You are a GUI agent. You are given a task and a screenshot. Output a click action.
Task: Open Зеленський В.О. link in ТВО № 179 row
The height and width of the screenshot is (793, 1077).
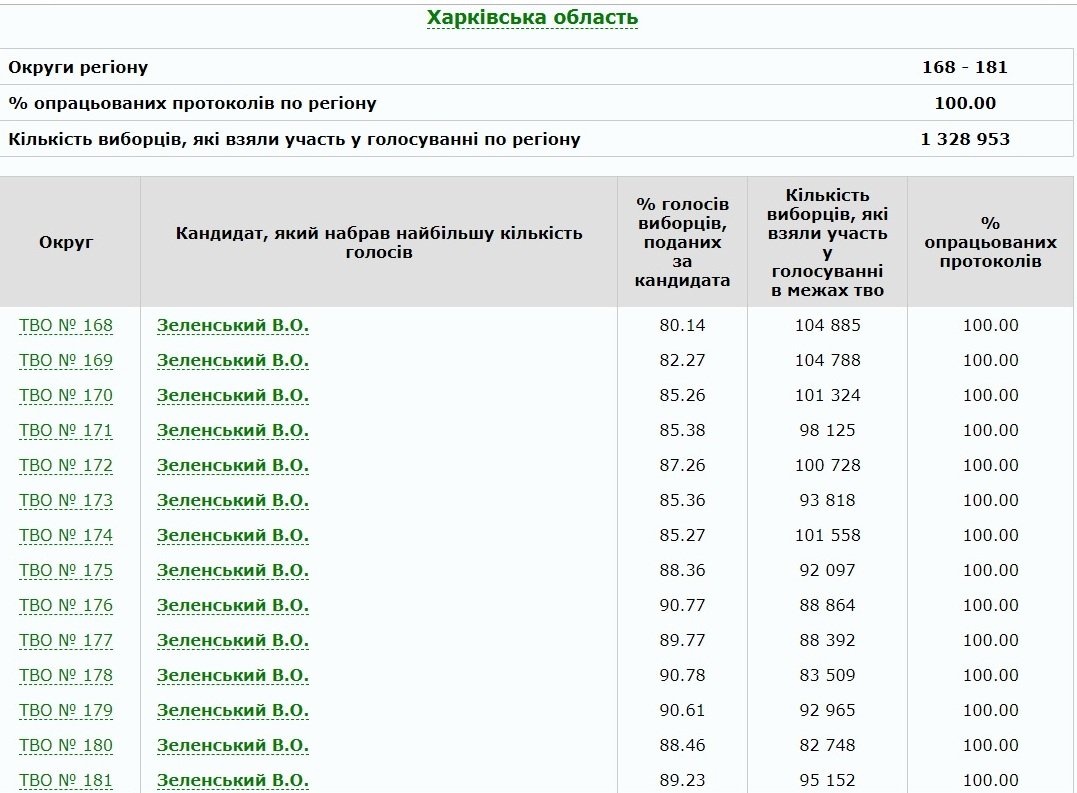(x=233, y=711)
